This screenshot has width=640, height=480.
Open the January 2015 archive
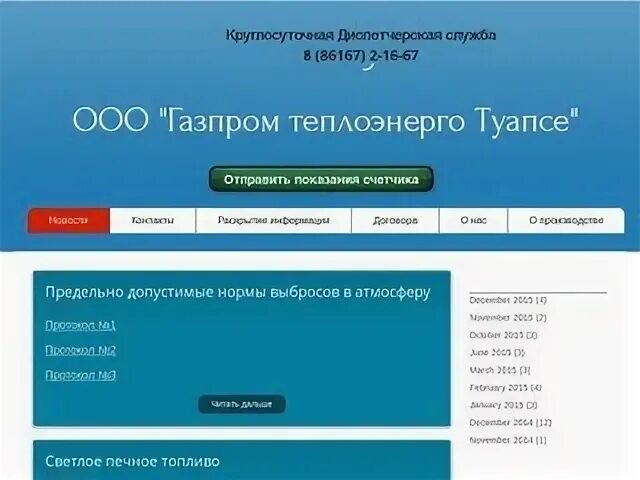coord(503,405)
